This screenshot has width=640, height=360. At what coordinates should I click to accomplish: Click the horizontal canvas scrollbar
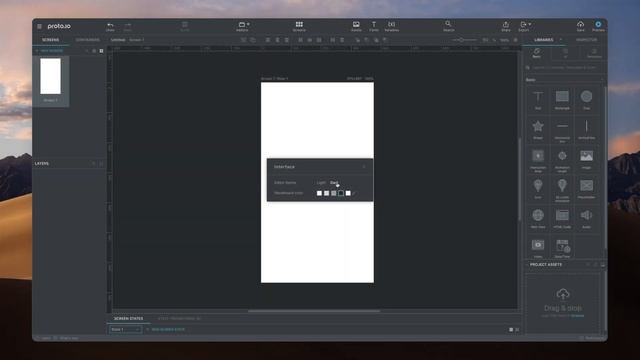314,311
